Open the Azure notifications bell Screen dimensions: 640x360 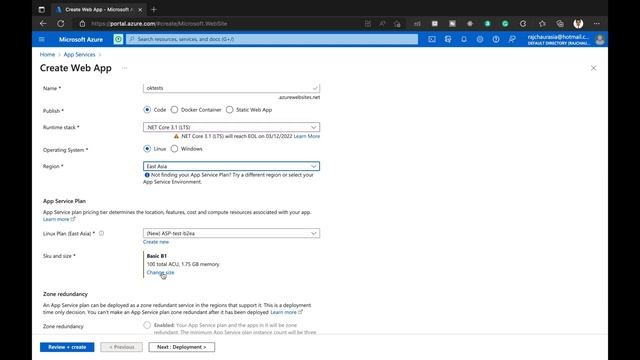pos(464,39)
